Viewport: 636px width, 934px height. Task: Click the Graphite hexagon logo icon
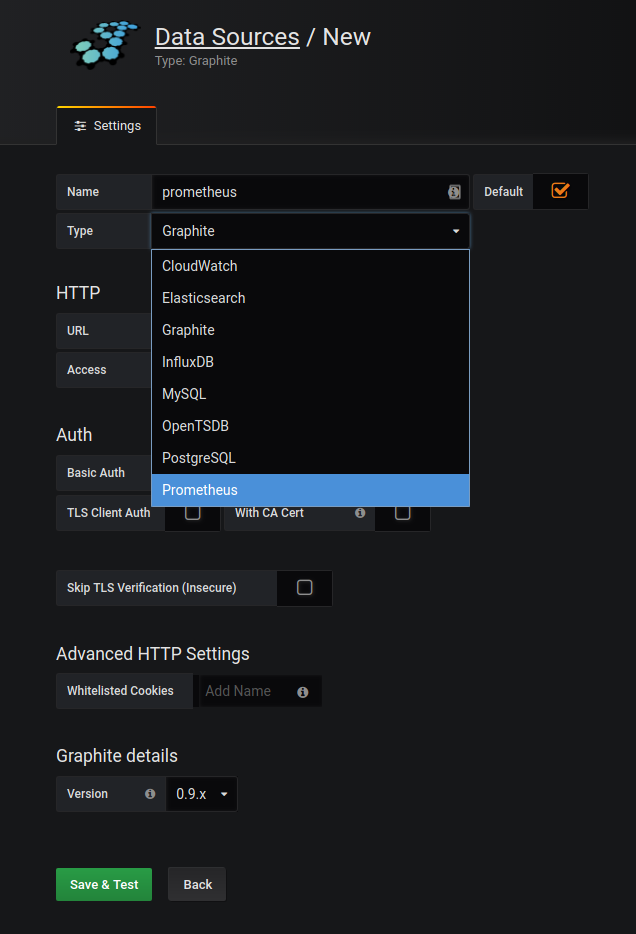pos(104,44)
